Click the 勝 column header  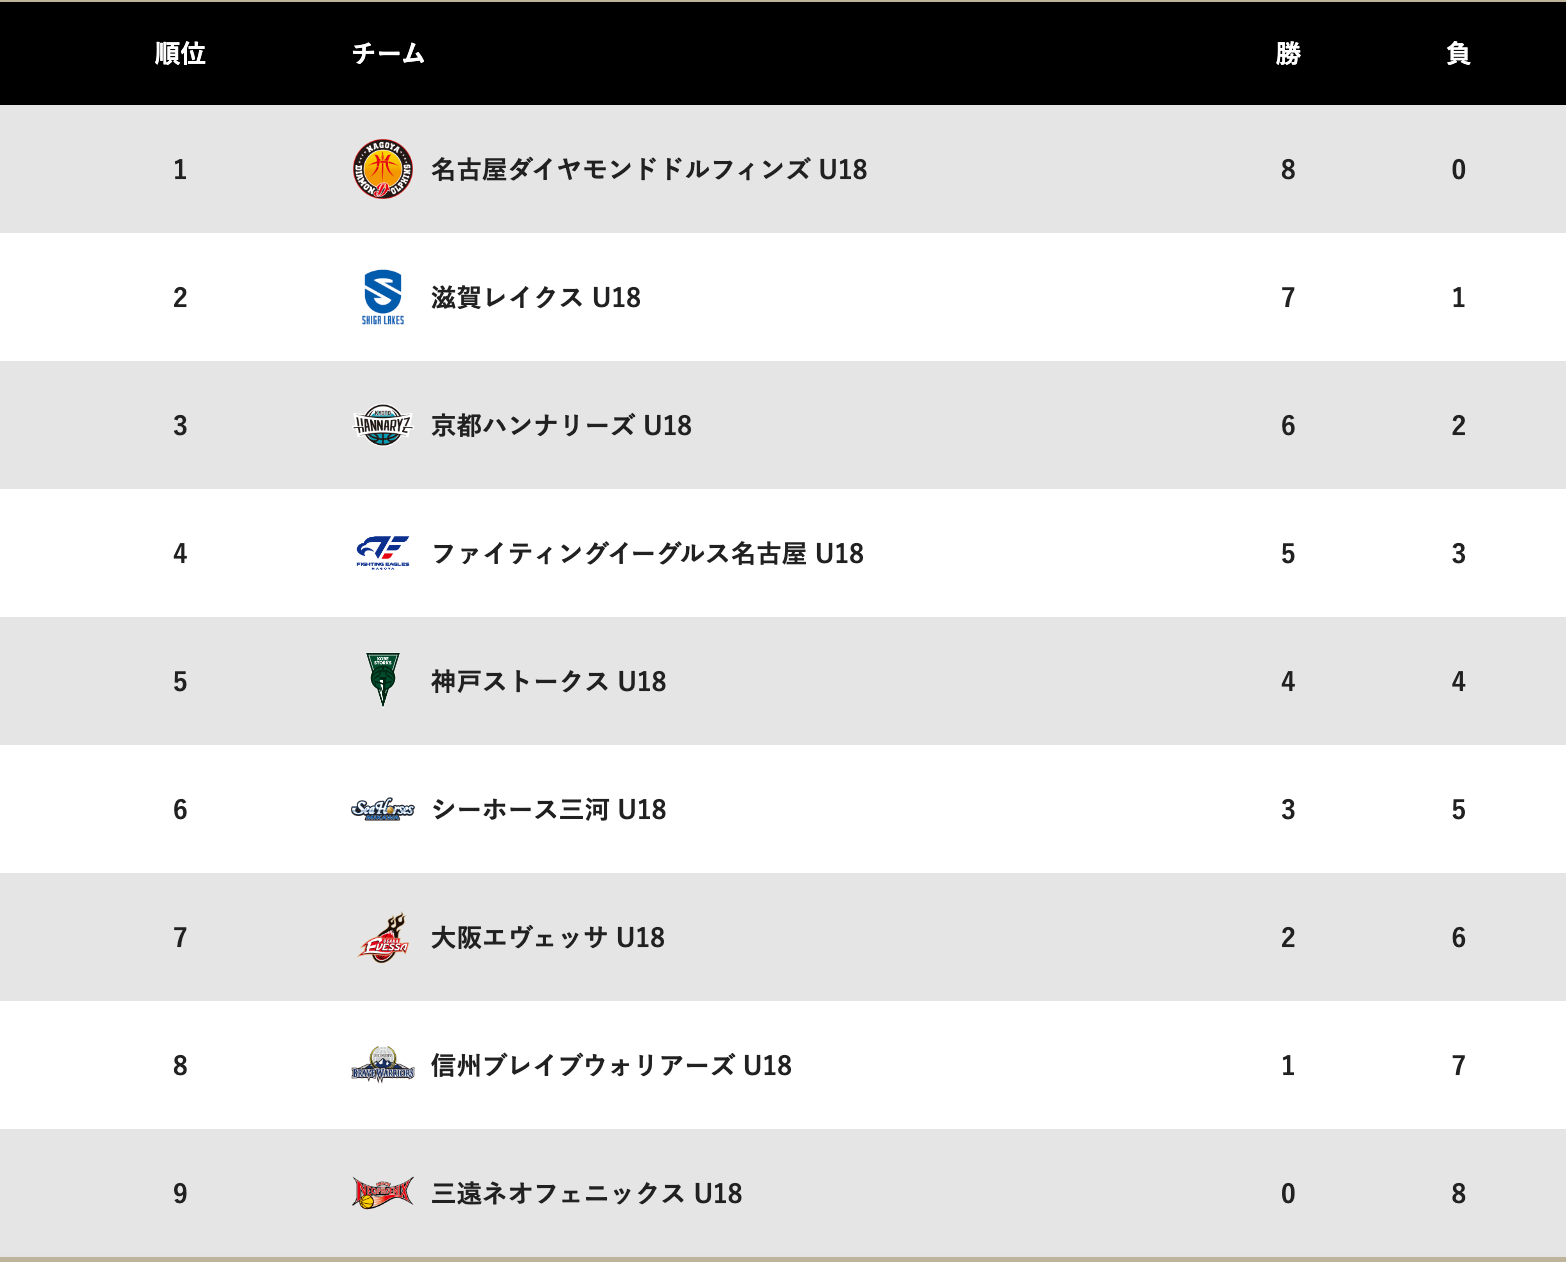(x=1288, y=53)
